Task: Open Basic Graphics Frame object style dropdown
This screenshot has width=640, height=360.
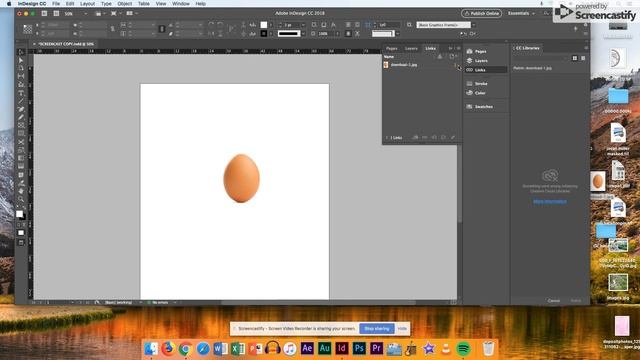Action: coord(473,25)
